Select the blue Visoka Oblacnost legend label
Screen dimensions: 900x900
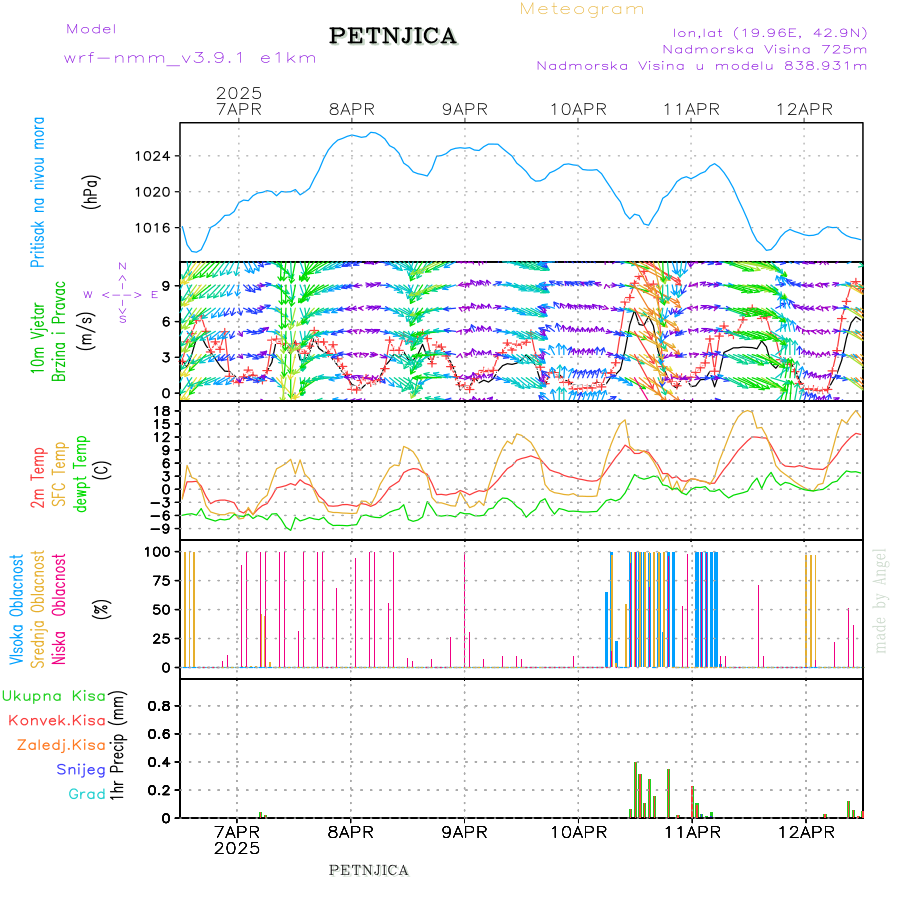coord(16,610)
